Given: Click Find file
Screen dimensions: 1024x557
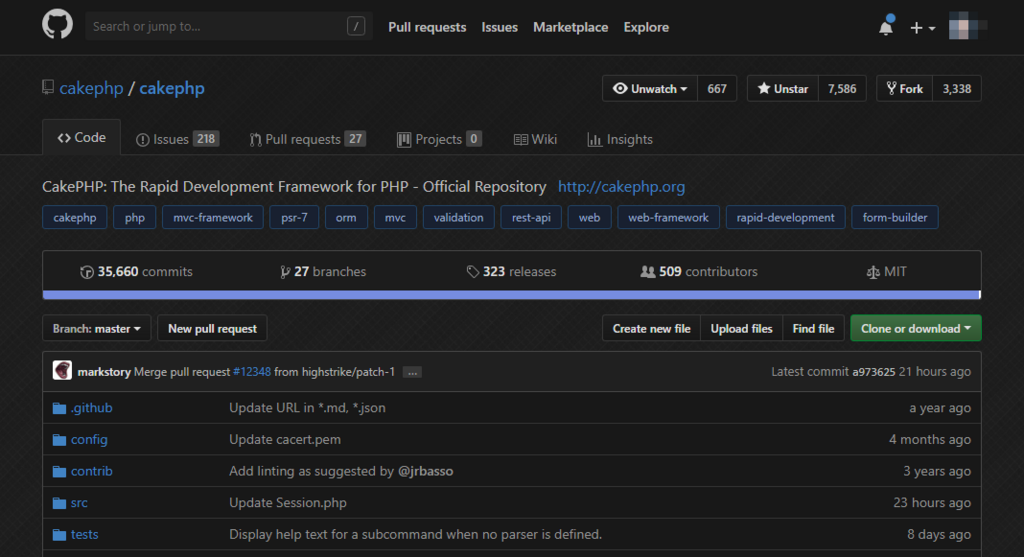Looking at the screenshot, I should pyautogui.click(x=813, y=328).
